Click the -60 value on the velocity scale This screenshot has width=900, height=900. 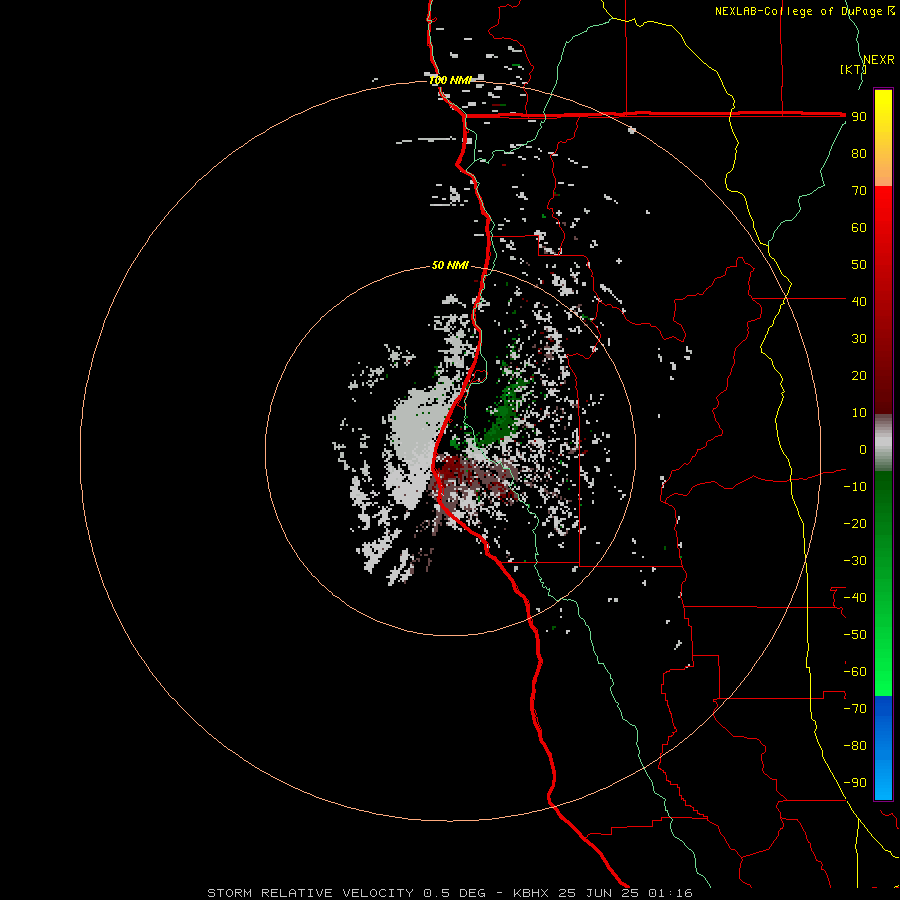(x=855, y=672)
